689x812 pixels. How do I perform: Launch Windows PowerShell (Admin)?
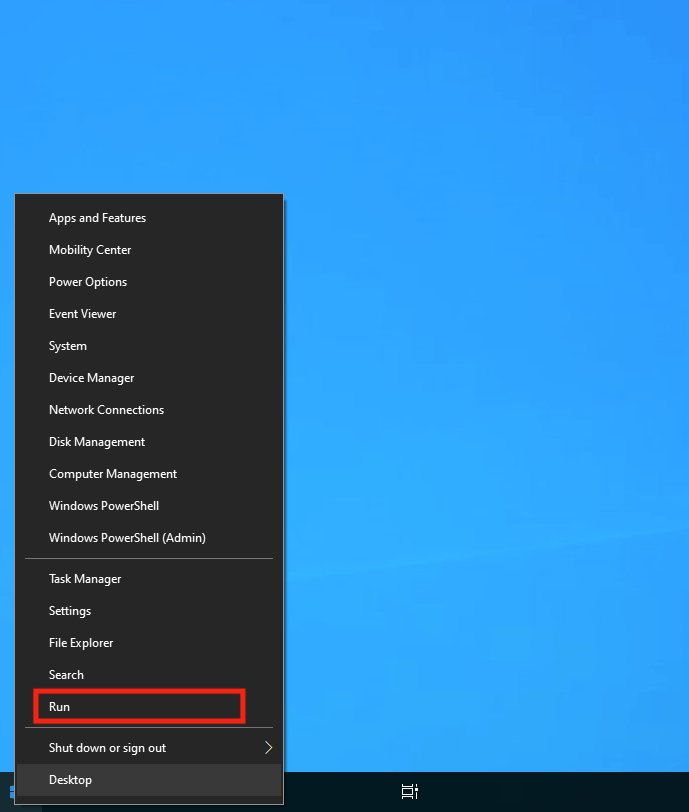(149, 538)
